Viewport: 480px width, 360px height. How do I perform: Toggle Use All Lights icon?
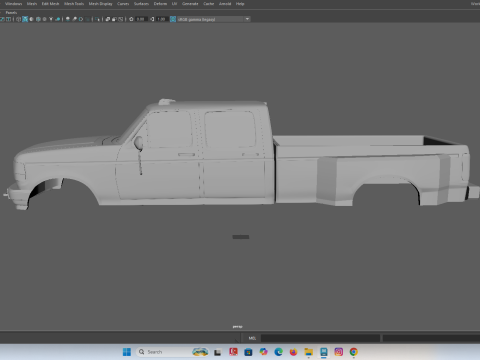tap(51, 19)
